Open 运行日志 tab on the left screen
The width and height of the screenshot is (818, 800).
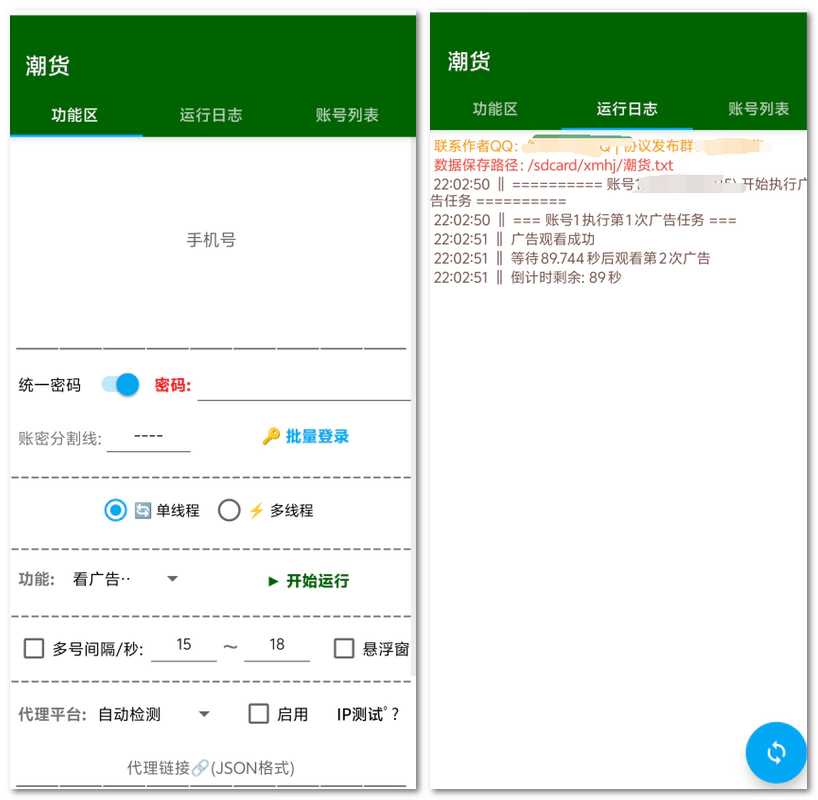point(211,115)
